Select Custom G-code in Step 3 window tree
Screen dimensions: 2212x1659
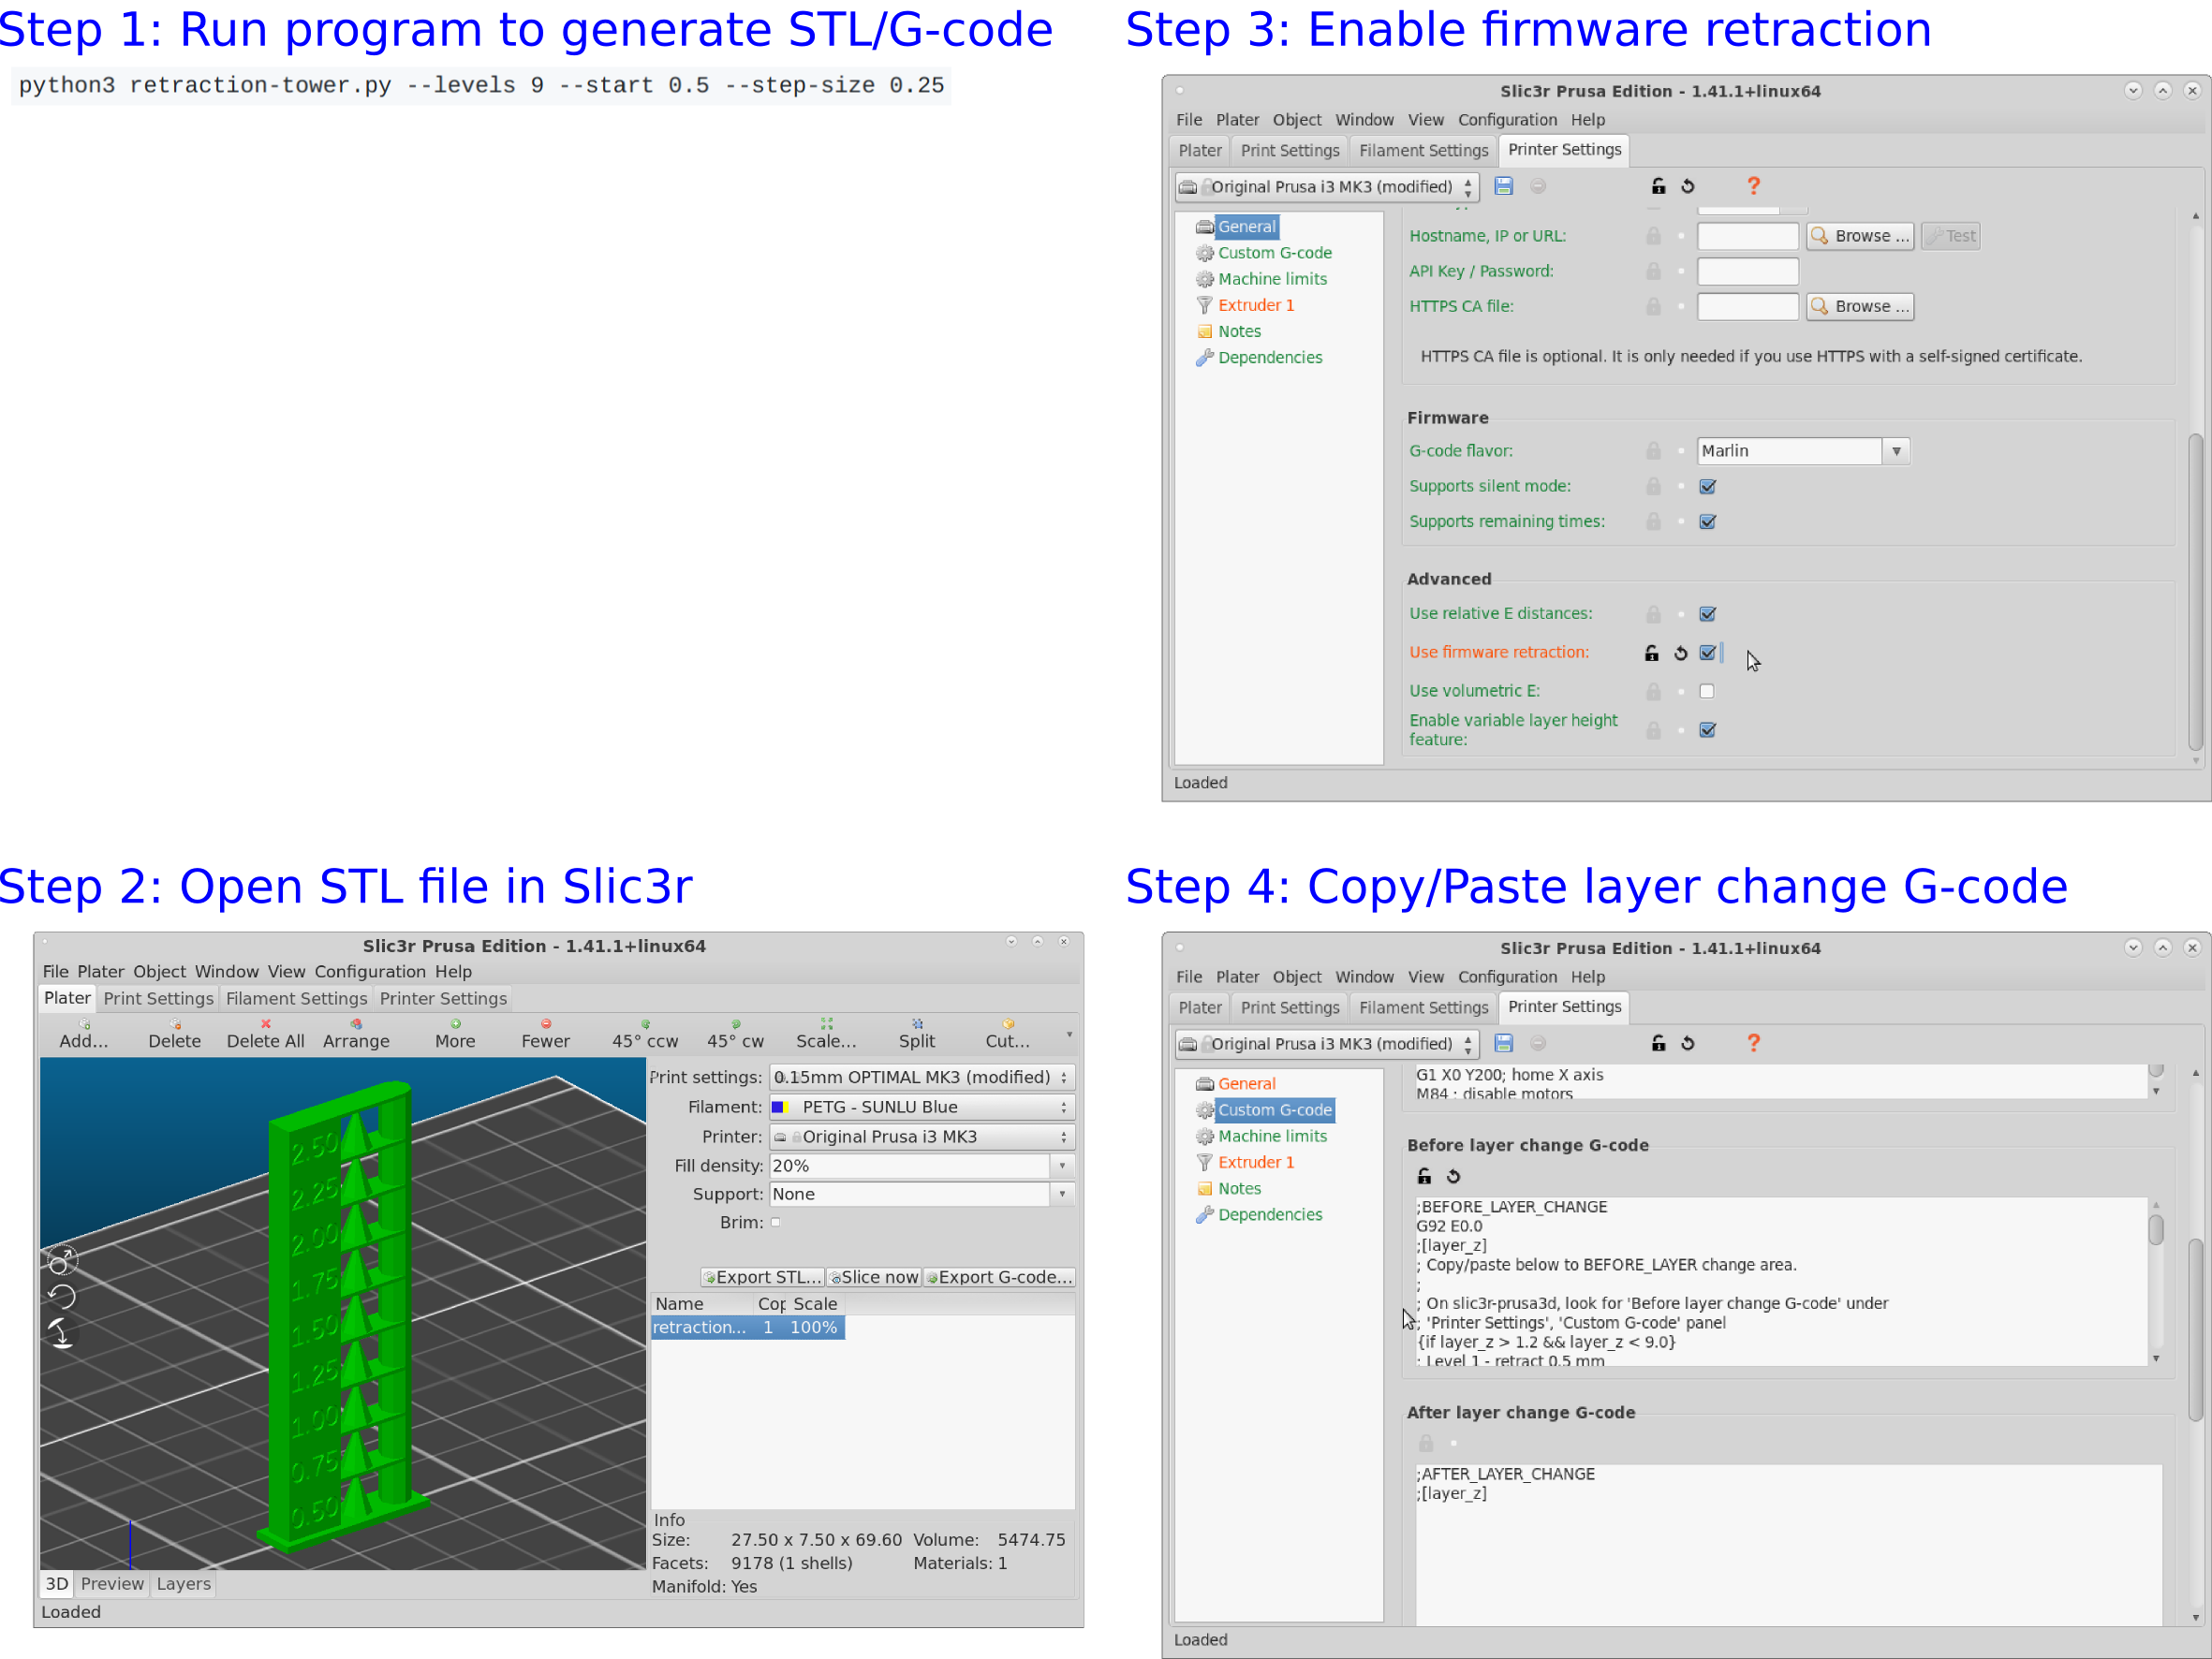coord(1274,253)
